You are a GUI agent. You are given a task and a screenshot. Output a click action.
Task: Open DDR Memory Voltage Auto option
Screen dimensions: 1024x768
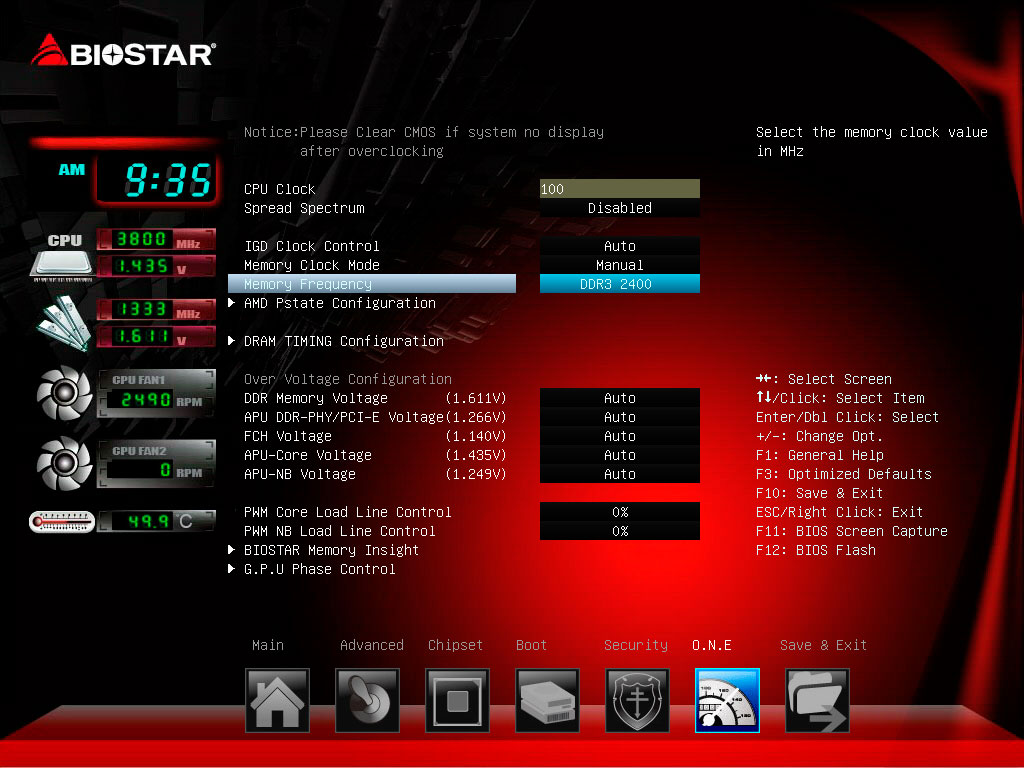pyautogui.click(x=620, y=398)
